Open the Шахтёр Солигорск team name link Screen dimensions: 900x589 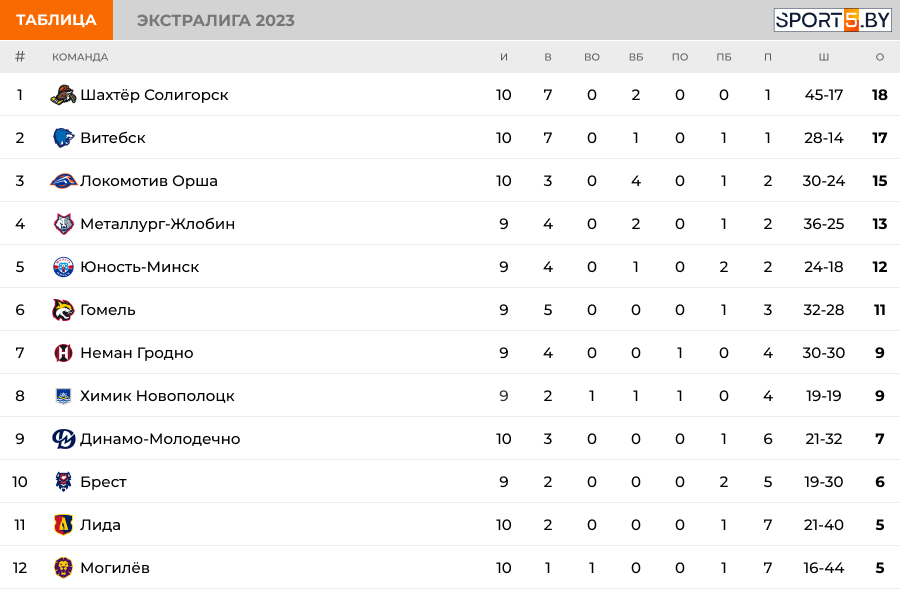click(154, 95)
